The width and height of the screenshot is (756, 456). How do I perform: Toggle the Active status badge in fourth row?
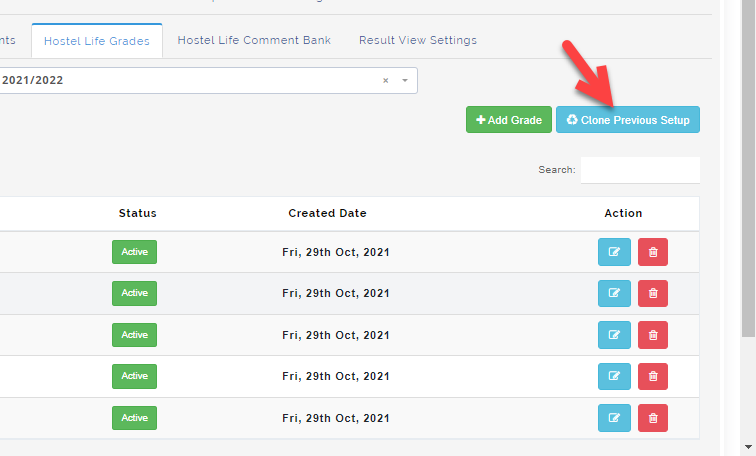135,376
